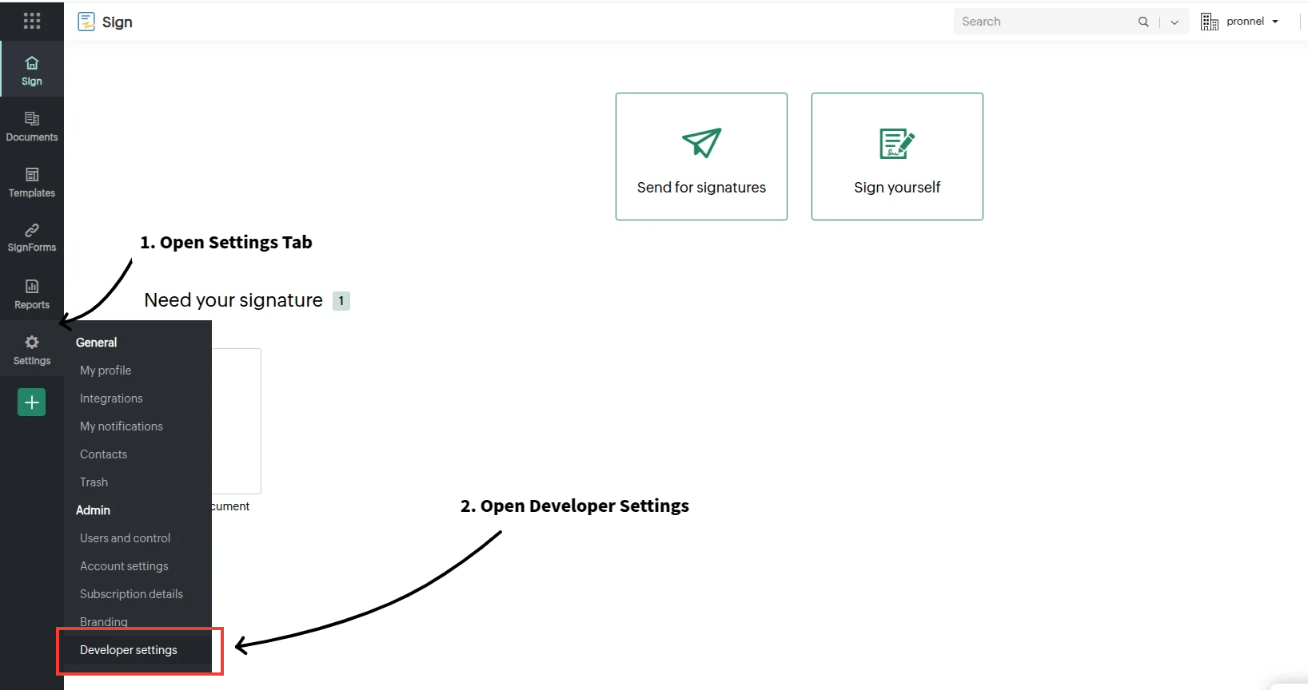Open Contacts from the settings menu

[103, 454]
